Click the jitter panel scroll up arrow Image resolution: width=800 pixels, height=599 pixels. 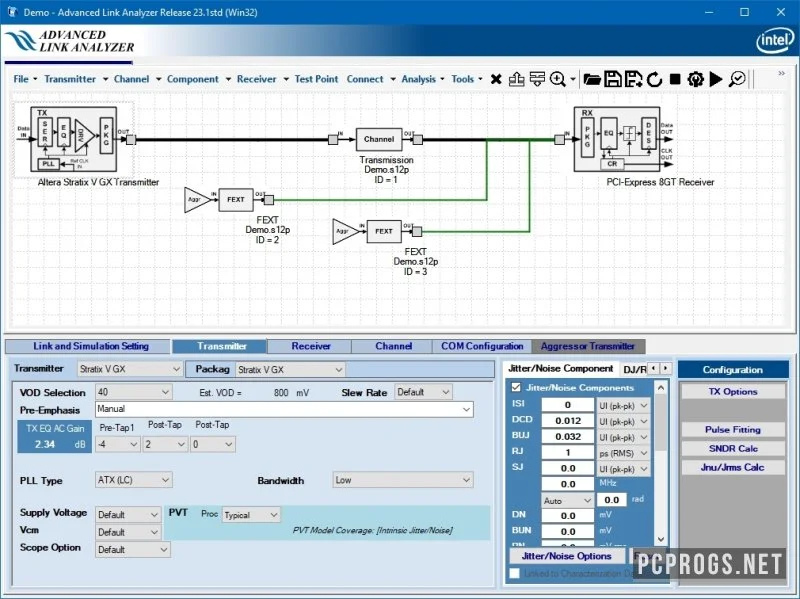pos(661,387)
